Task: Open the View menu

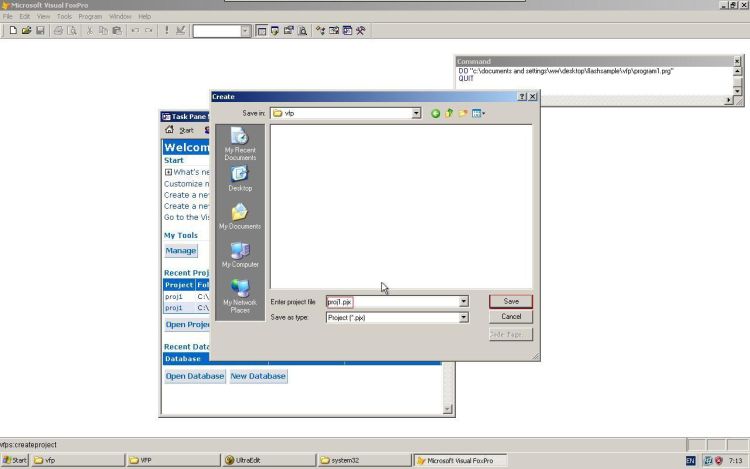Action: pos(43,16)
